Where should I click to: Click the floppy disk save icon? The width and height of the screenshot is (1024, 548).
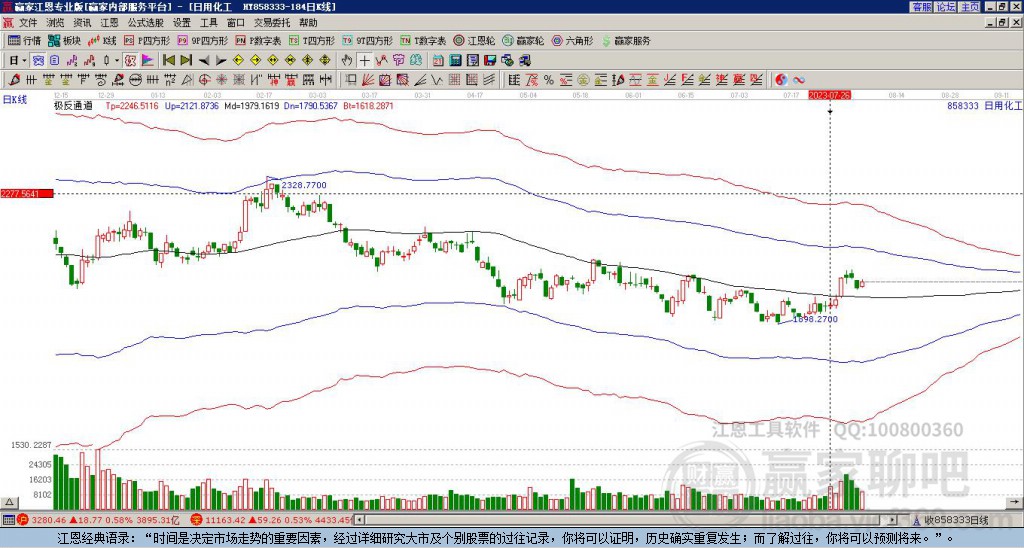[490, 61]
